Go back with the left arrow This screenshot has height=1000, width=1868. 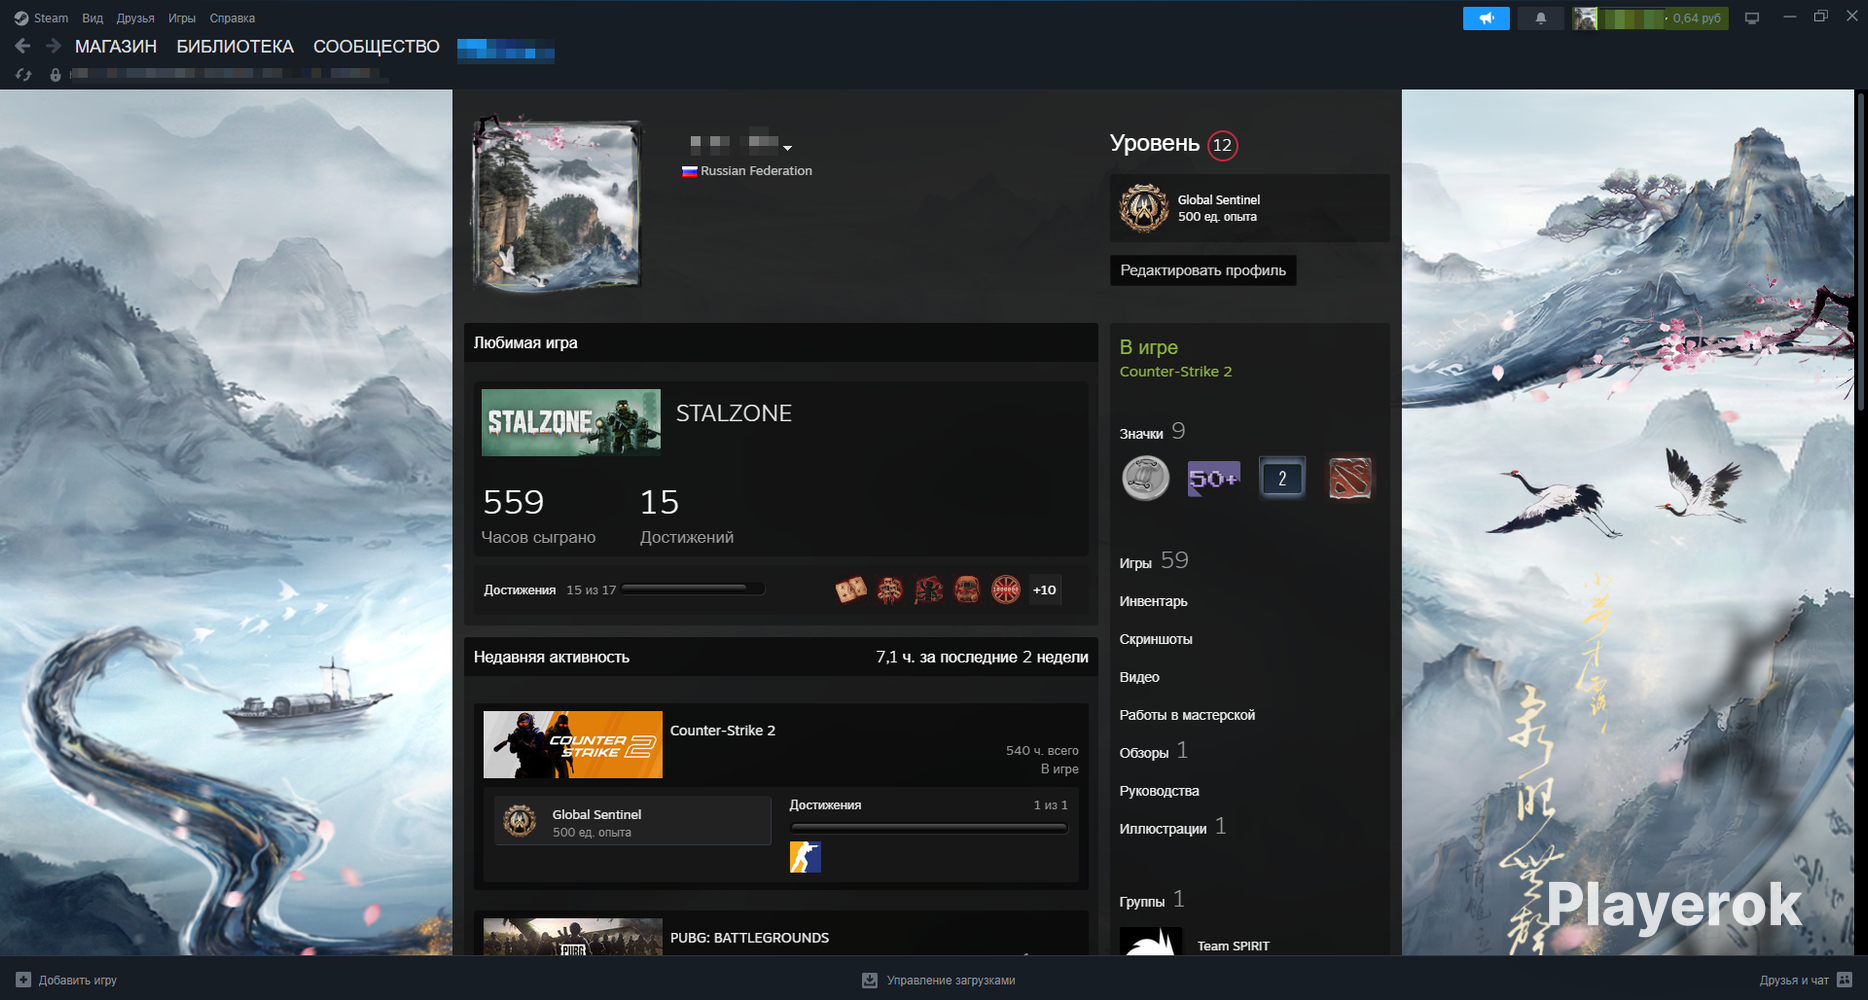(x=23, y=46)
